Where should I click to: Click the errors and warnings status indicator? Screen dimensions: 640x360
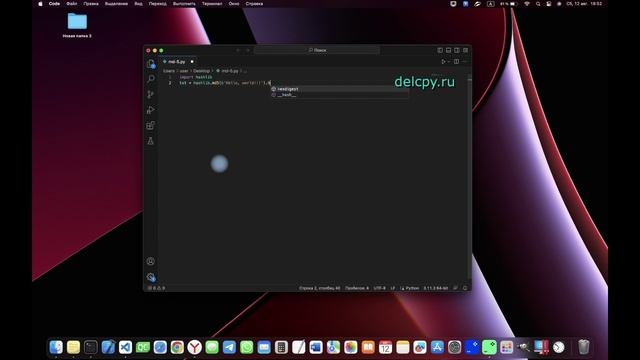point(157,288)
